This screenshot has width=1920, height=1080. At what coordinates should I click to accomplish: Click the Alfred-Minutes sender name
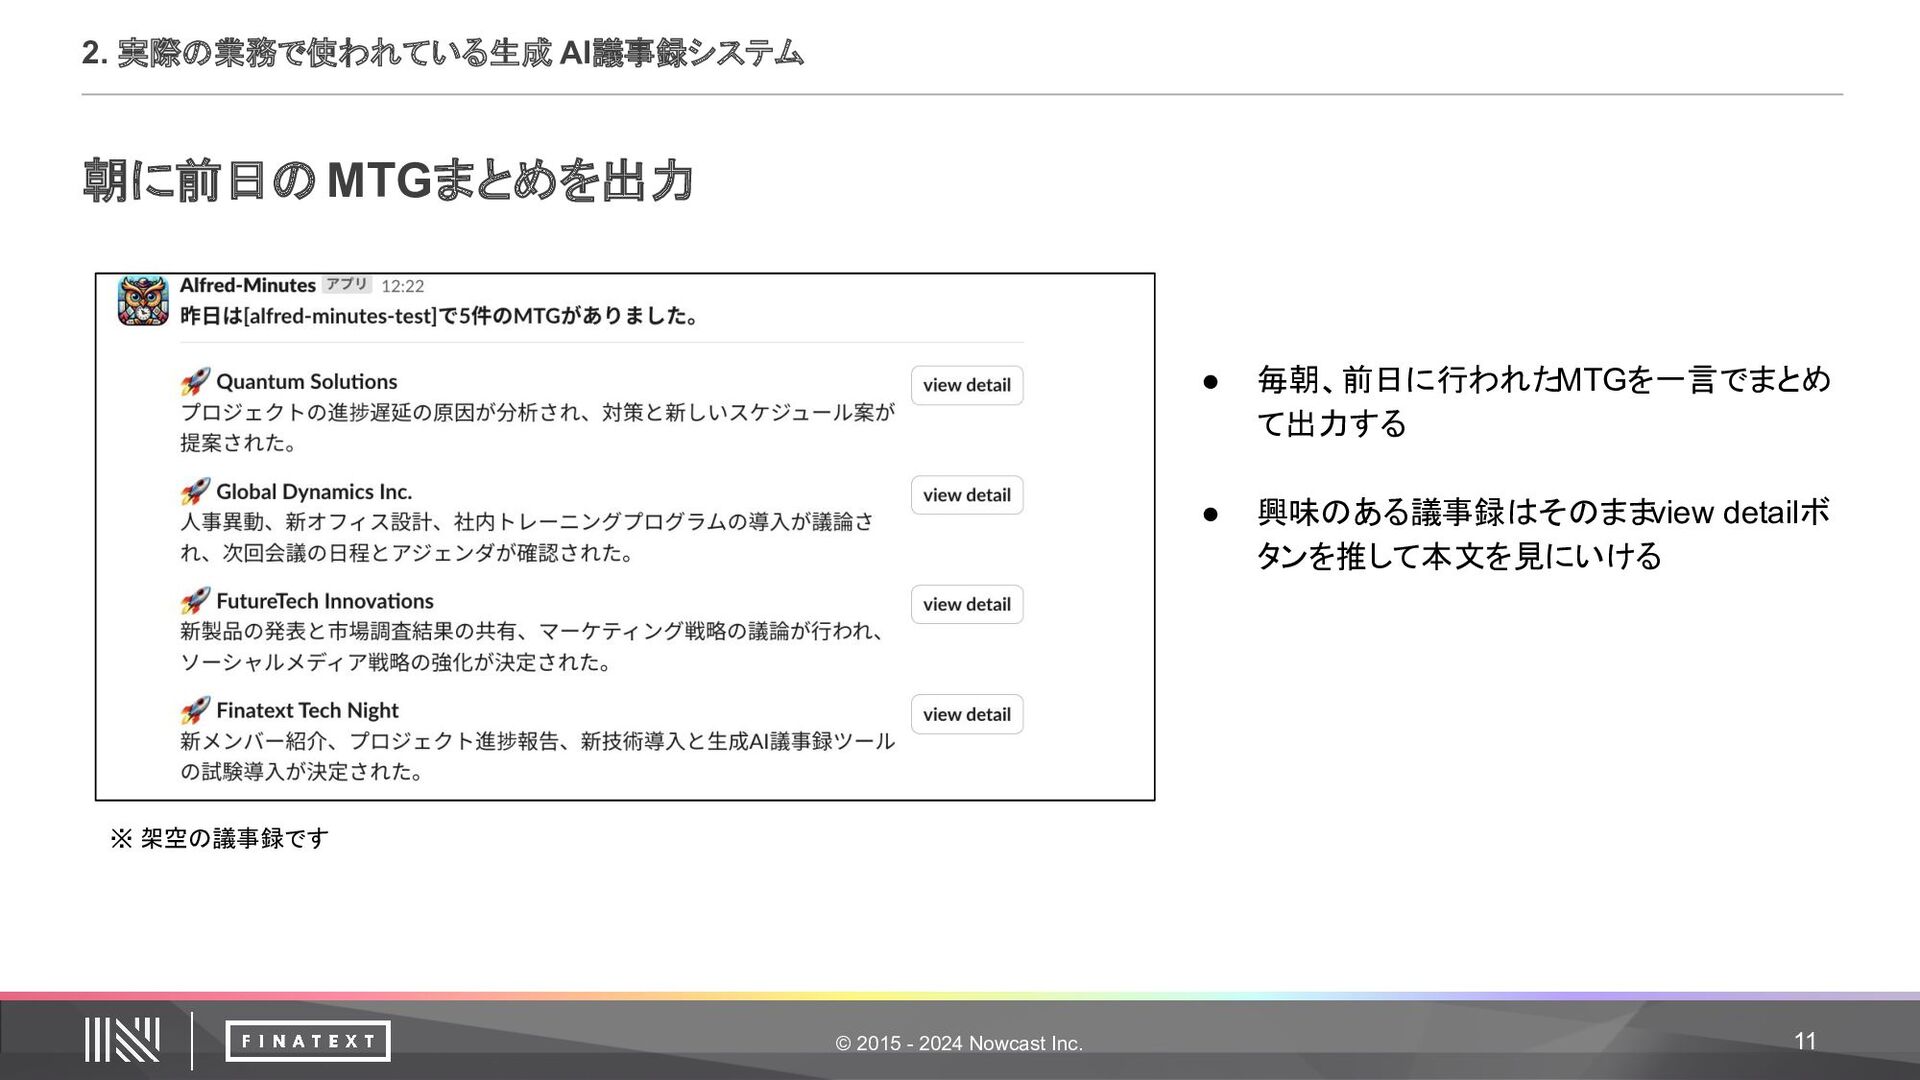click(x=247, y=285)
